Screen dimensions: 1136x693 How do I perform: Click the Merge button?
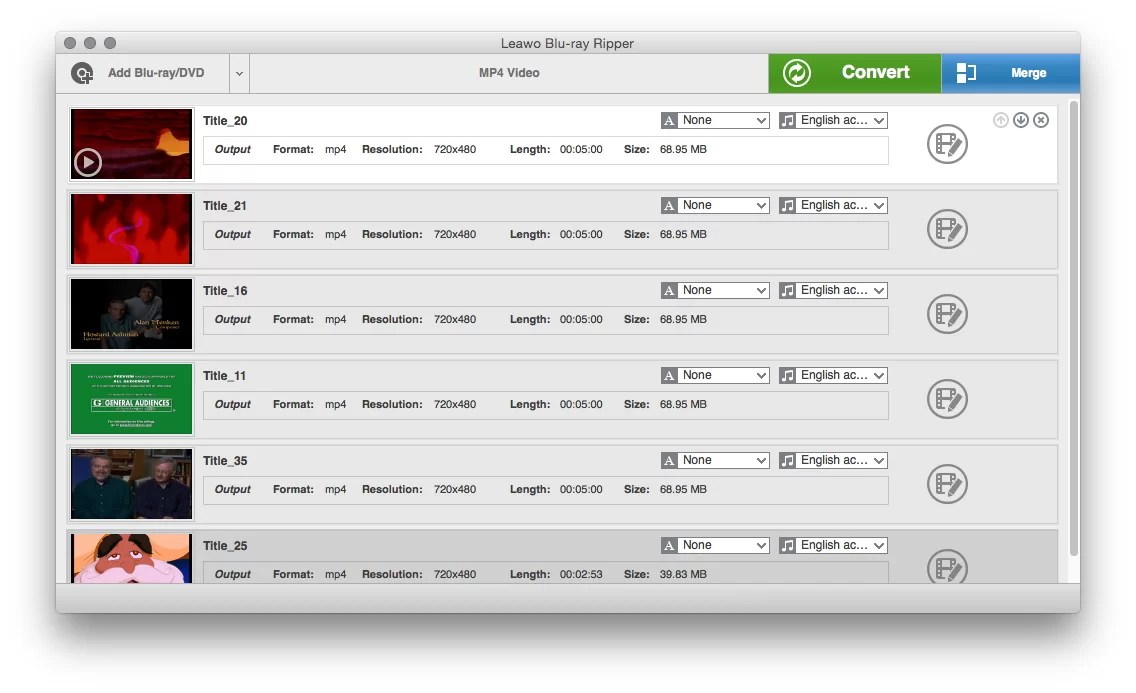pos(1028,72)
